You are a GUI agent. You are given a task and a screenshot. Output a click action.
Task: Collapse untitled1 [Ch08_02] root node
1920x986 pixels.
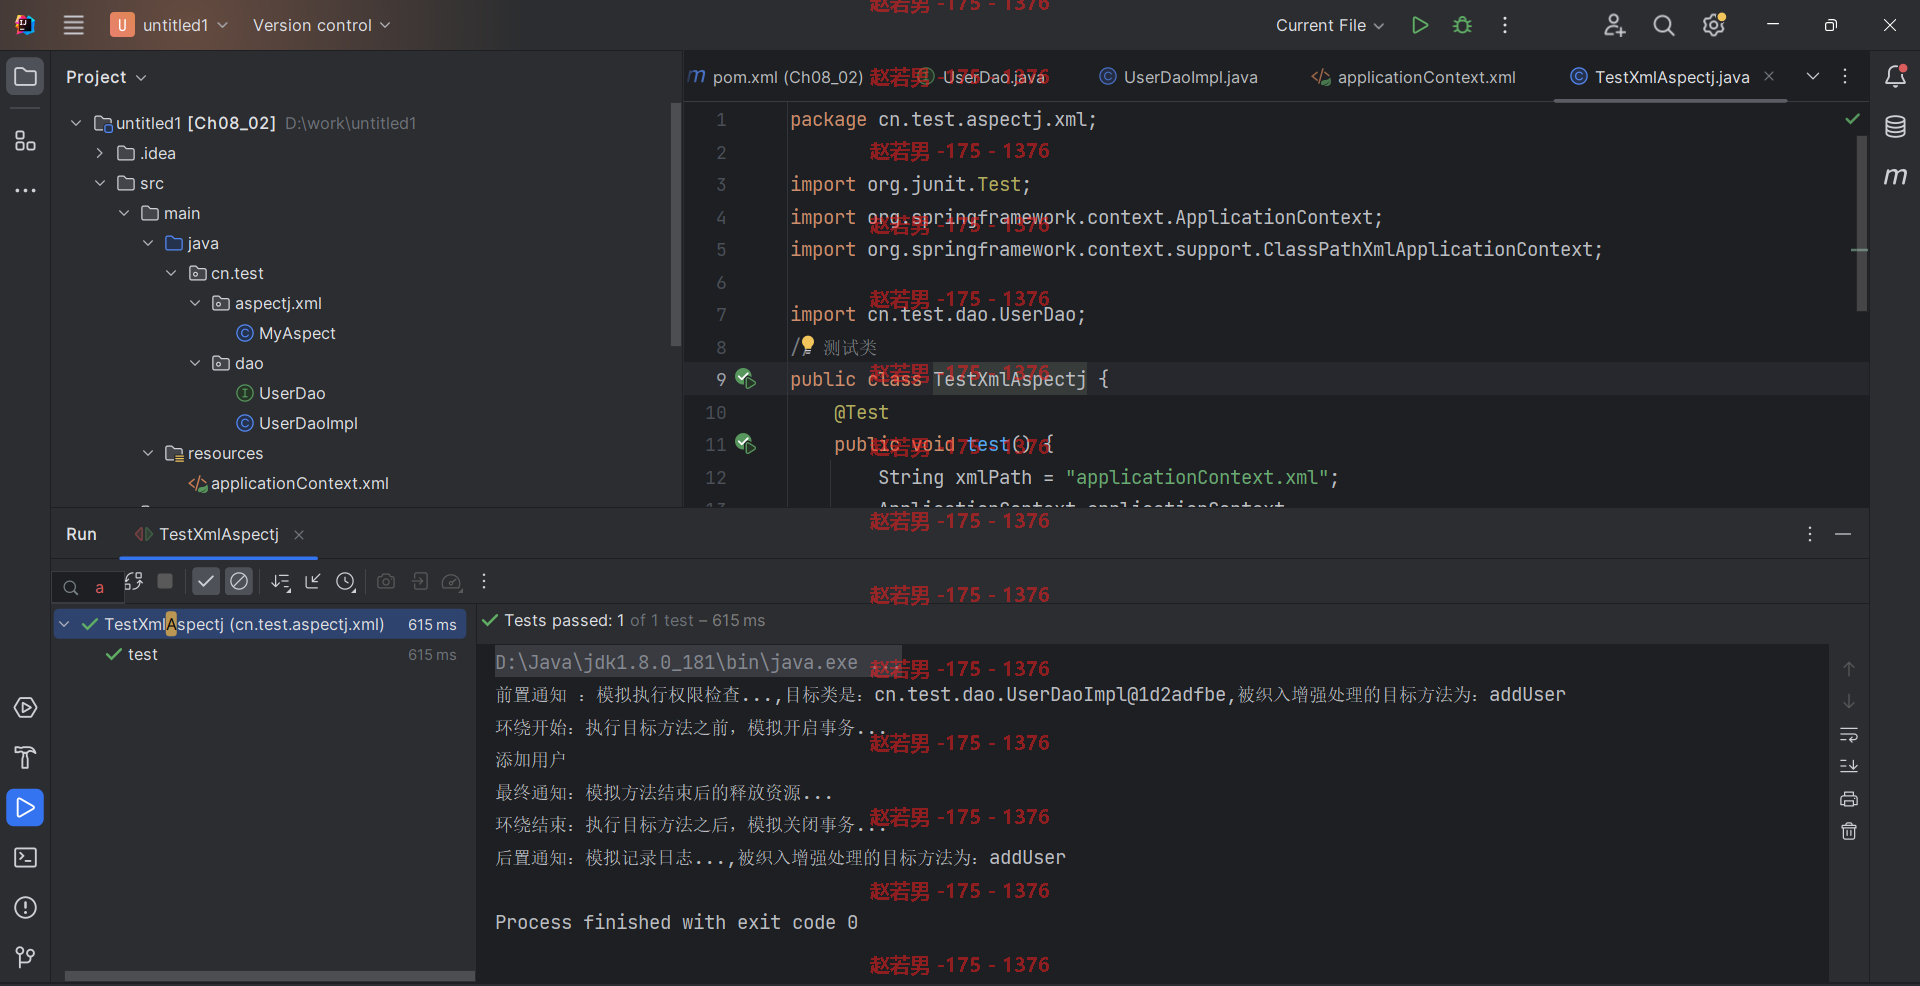(x=75, y=123)
